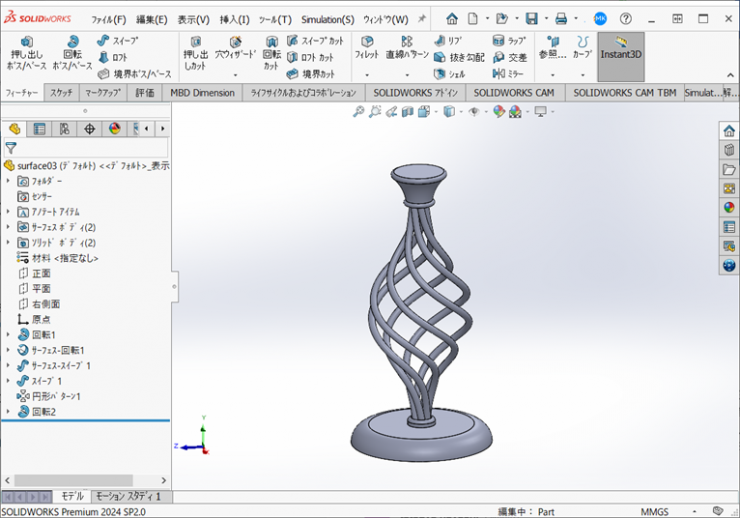Expand the ソリッドボディ(2) folder
Screen dimensions: 740x518
click(x=9, y=243)
